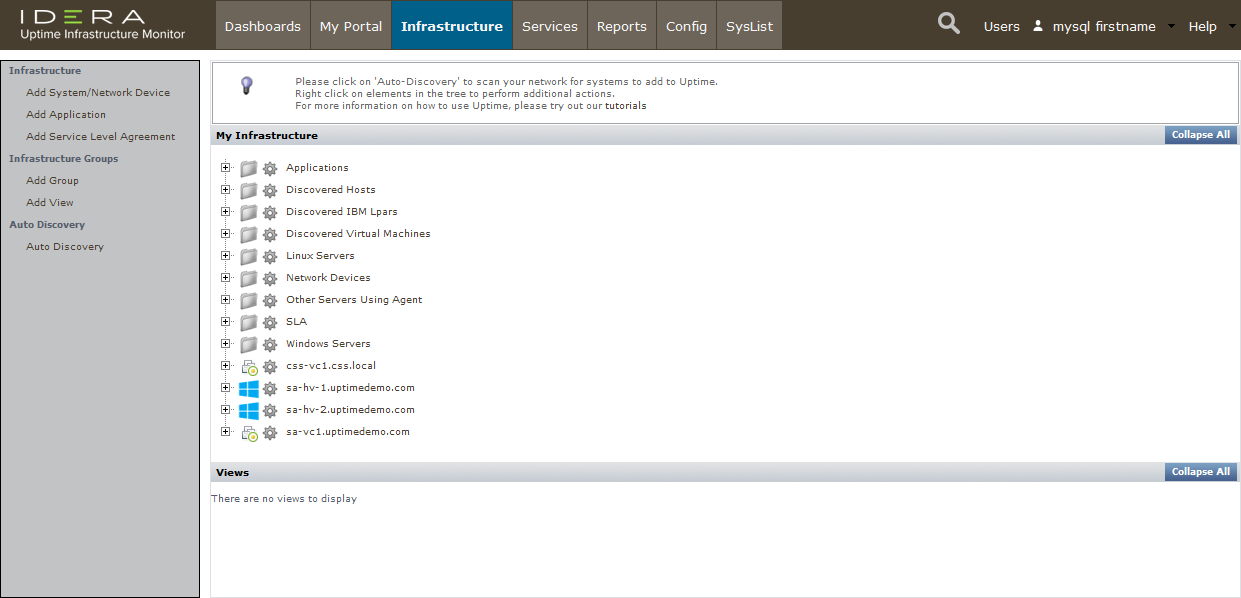
Task: Open gear menu for Applications
Action: 270,168
